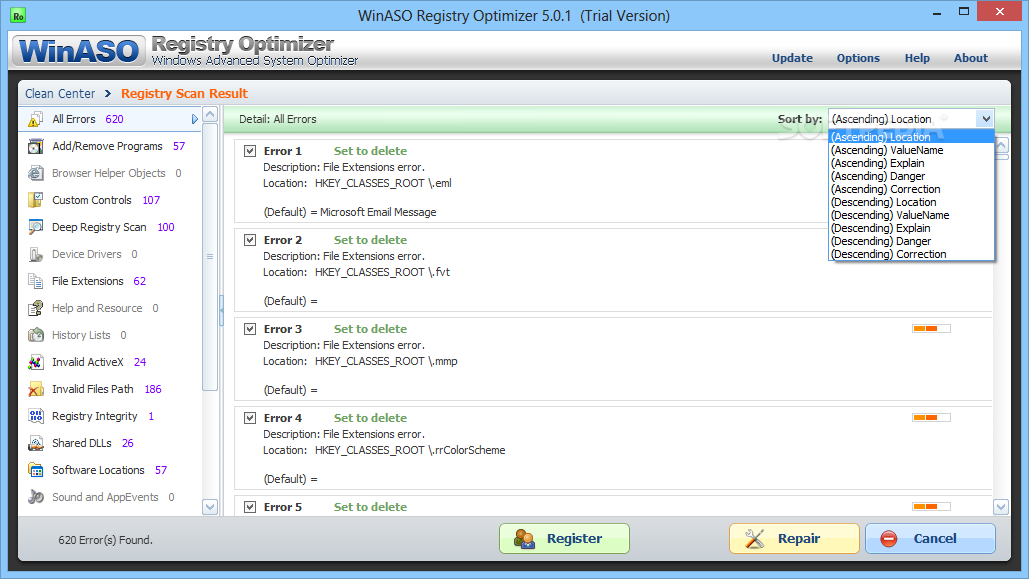Viewport: 1029px width, 579px height.
Task: Choose (Ascending) Explain sort option
Action: [912, 163]
